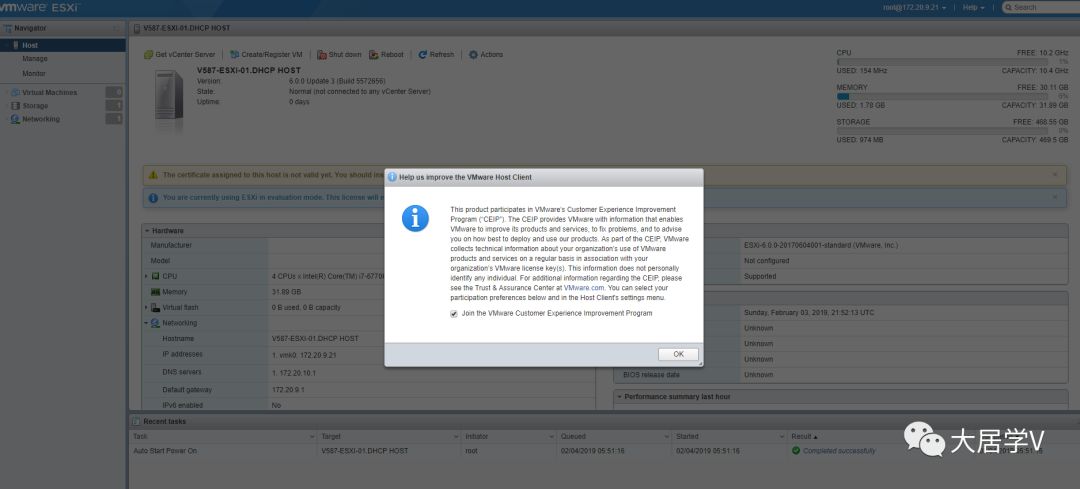Image resolution: width=1080 pixels, height=489 pixels.
Task: Click the Networking globe icon in Hardware
Action: click(156, 323)
